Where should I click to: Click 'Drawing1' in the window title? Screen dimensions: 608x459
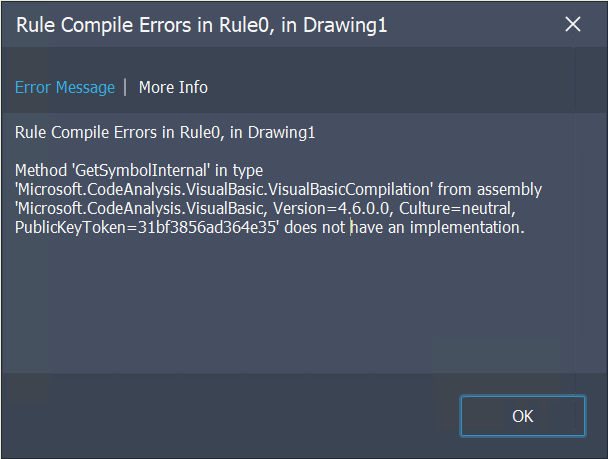(x=345, y=25)
